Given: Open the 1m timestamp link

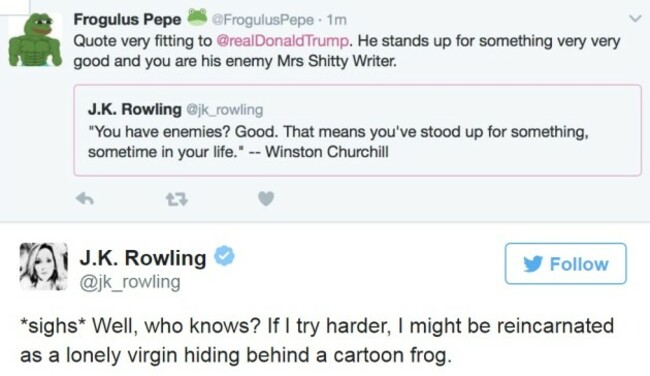Looking at the screenshot, I should click(x=336, y=19).
